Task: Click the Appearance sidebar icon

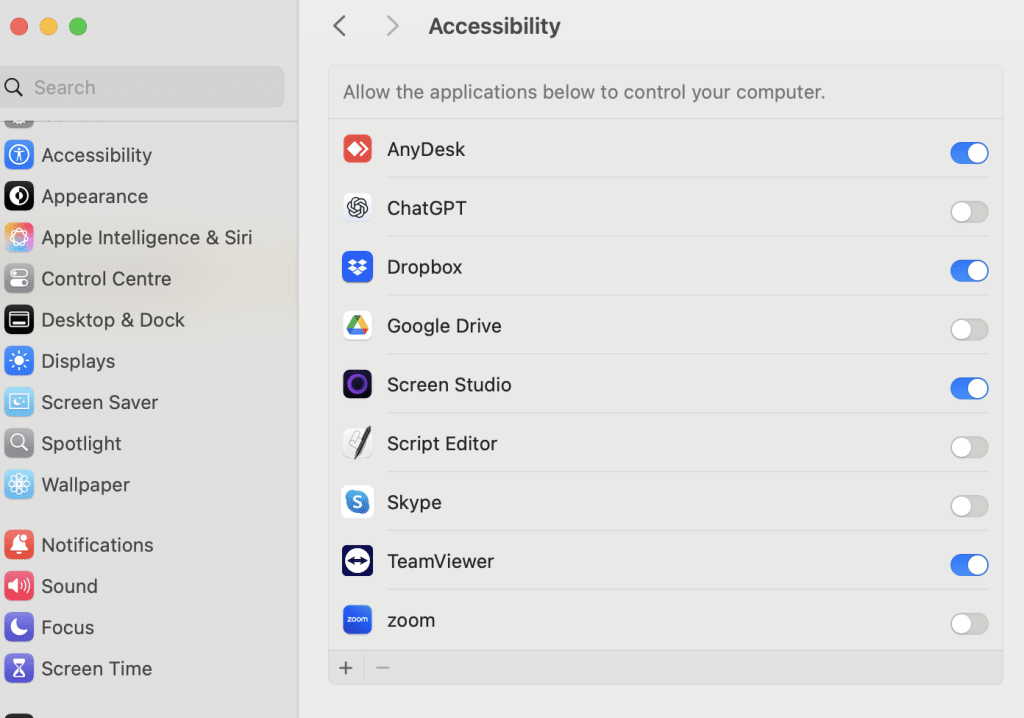Action: pos(19,196)
